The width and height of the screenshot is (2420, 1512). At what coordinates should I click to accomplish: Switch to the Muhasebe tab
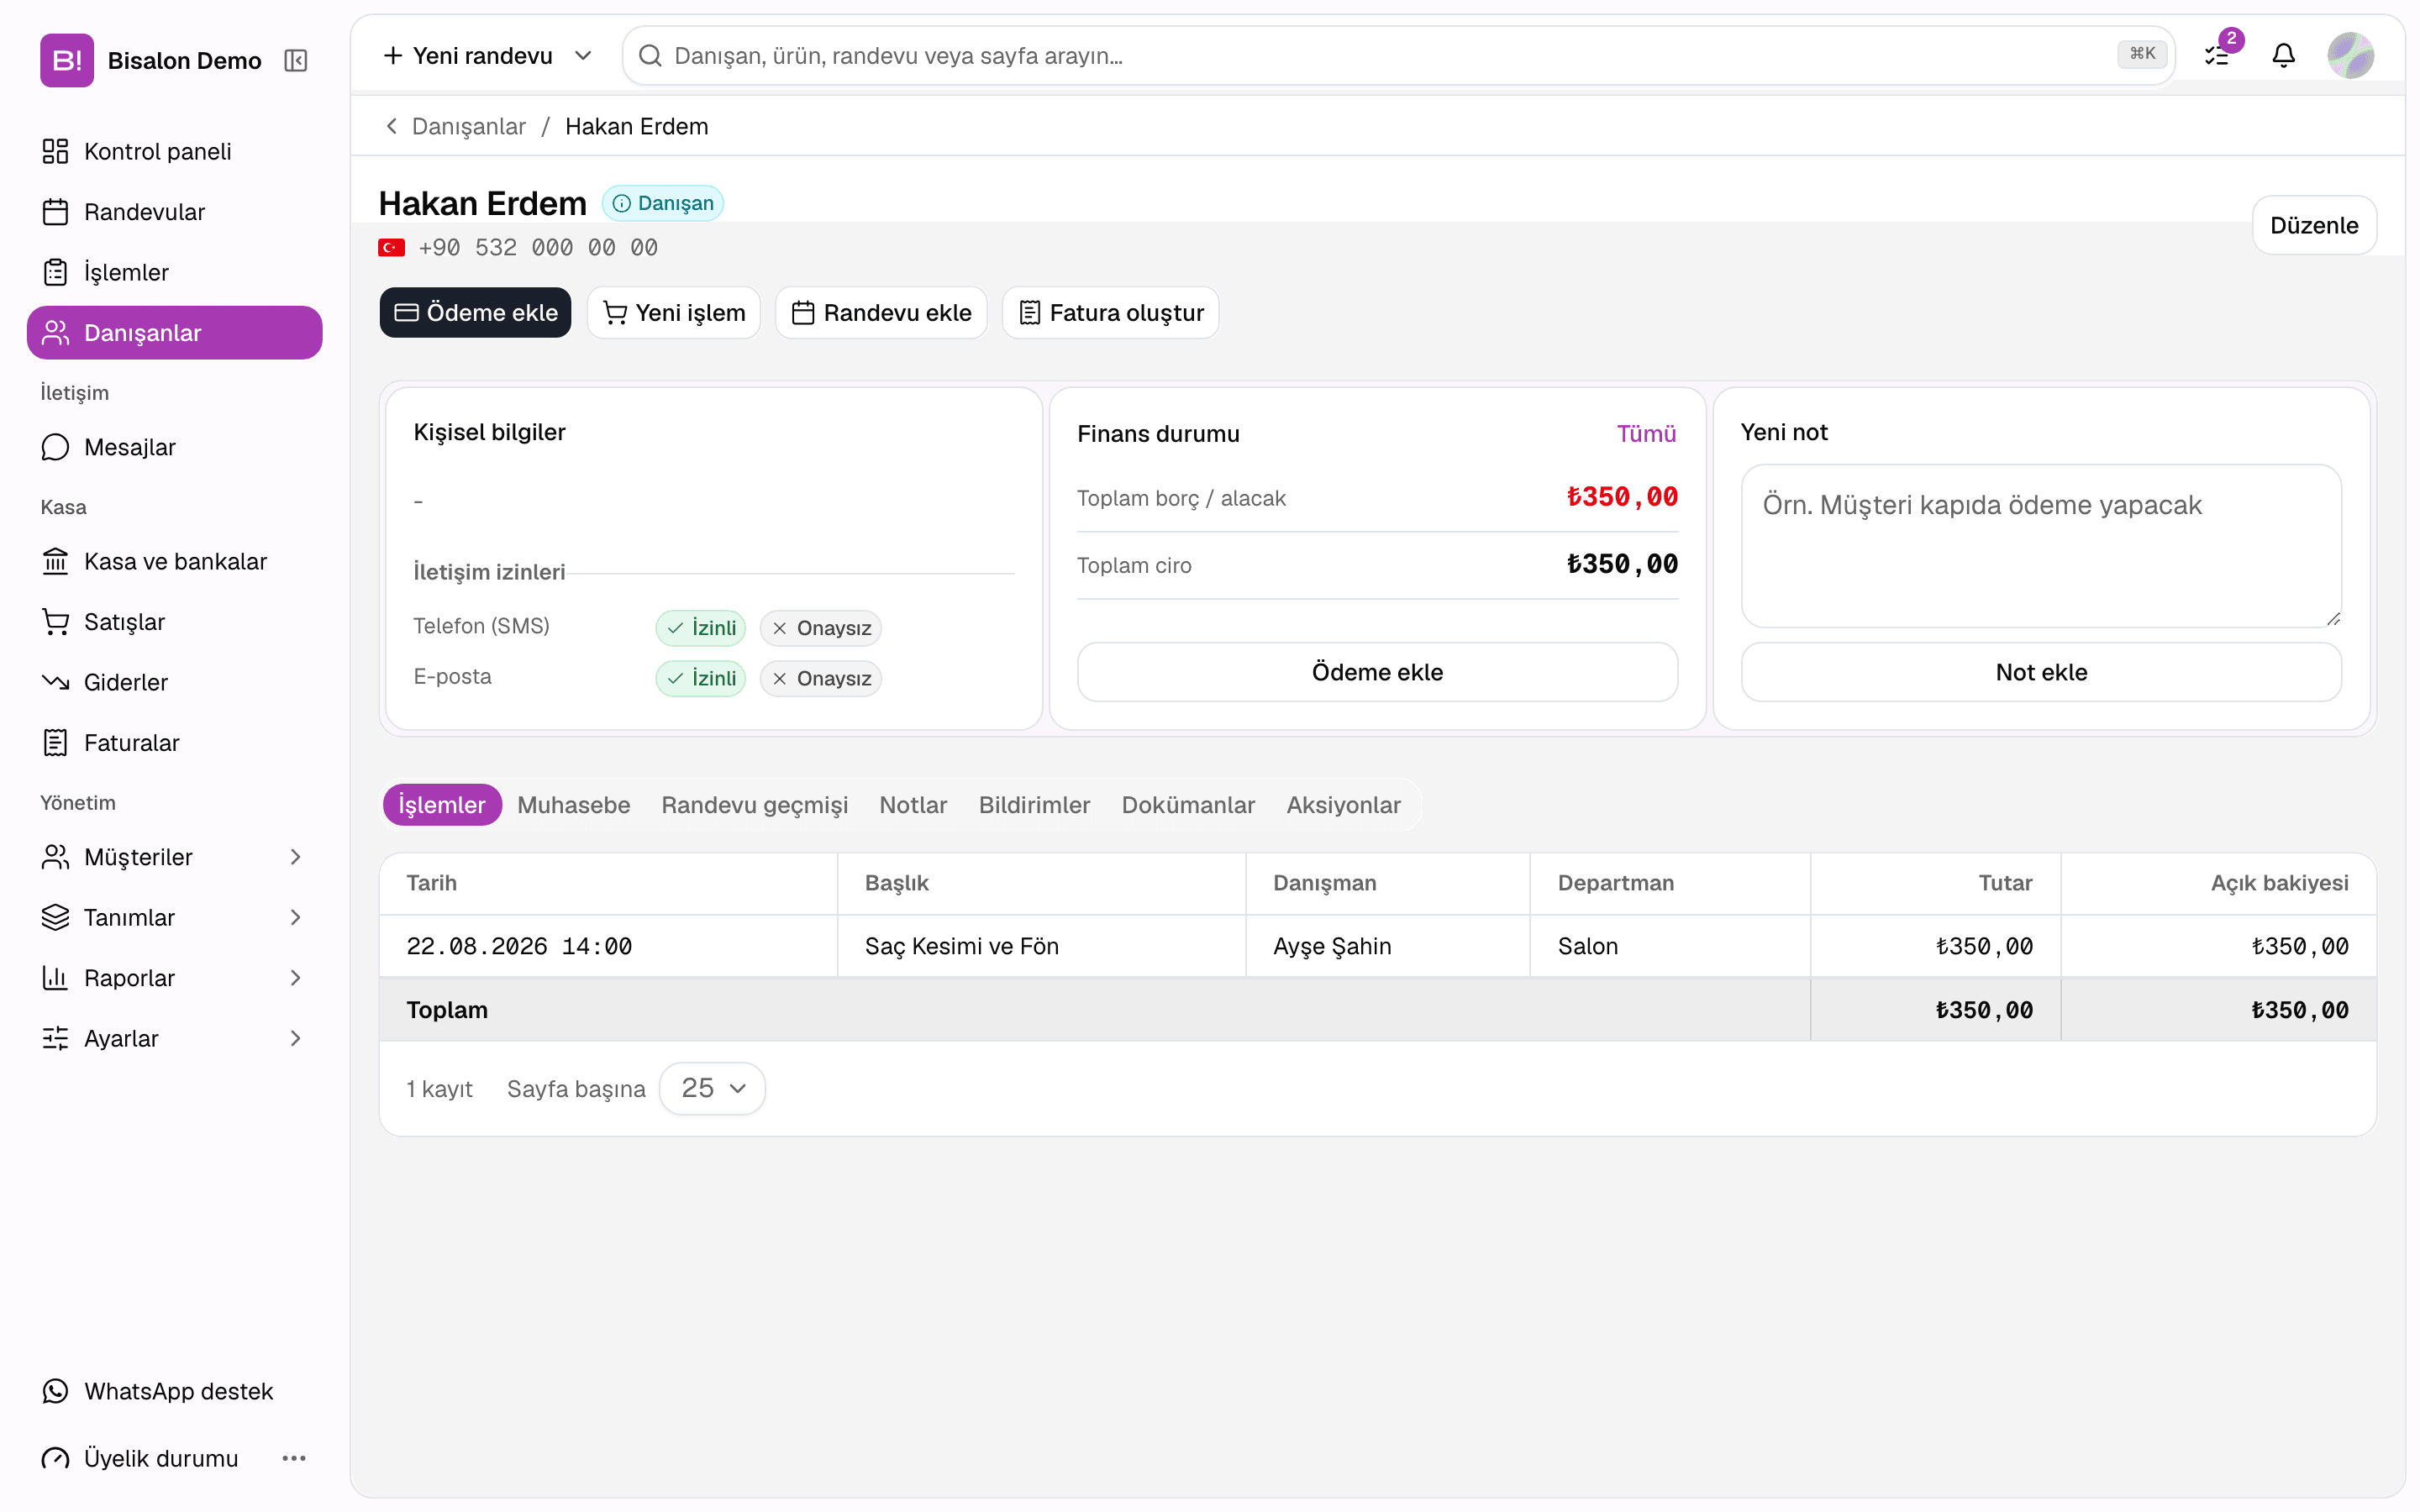pyautogui.click(x=574, y=805)
